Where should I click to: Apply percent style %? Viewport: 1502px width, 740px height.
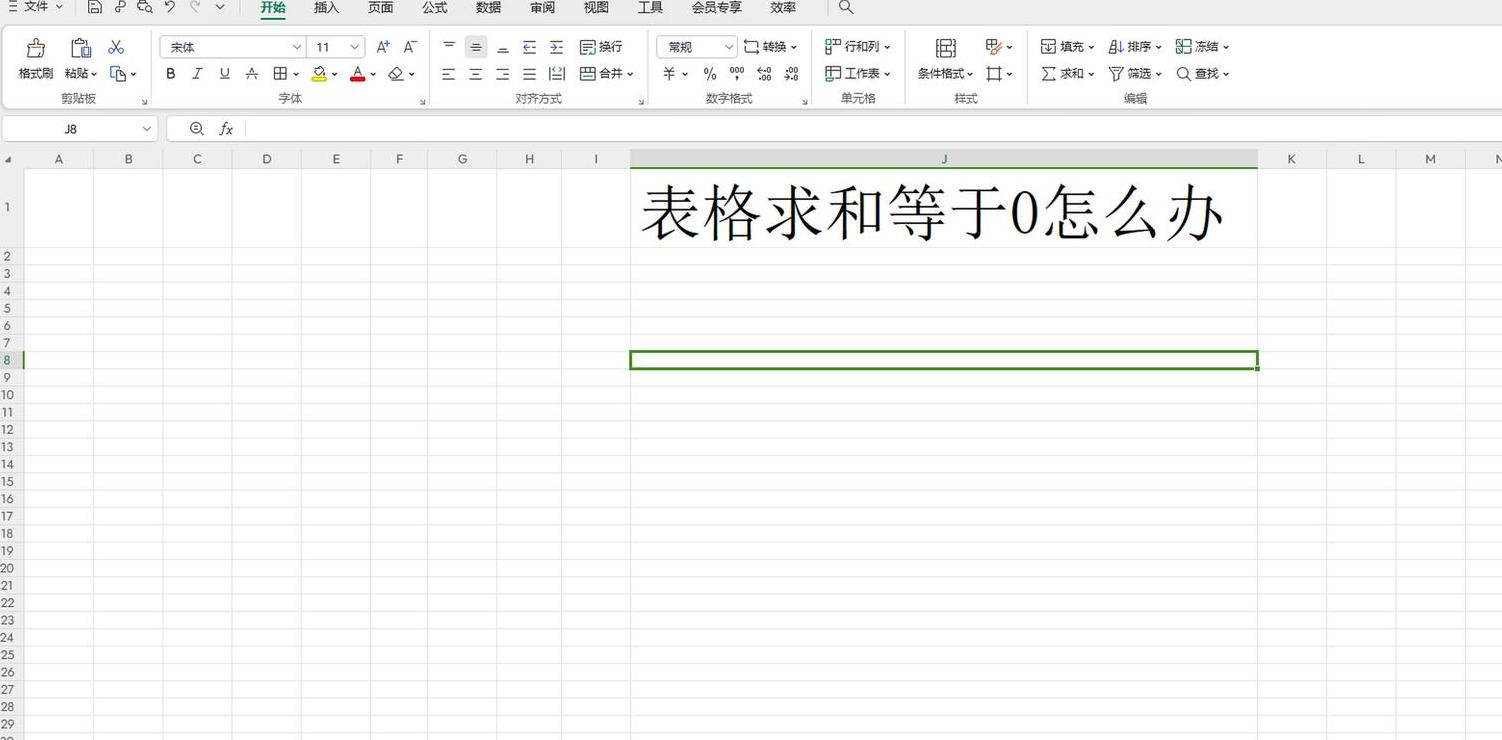pos(710,74)
